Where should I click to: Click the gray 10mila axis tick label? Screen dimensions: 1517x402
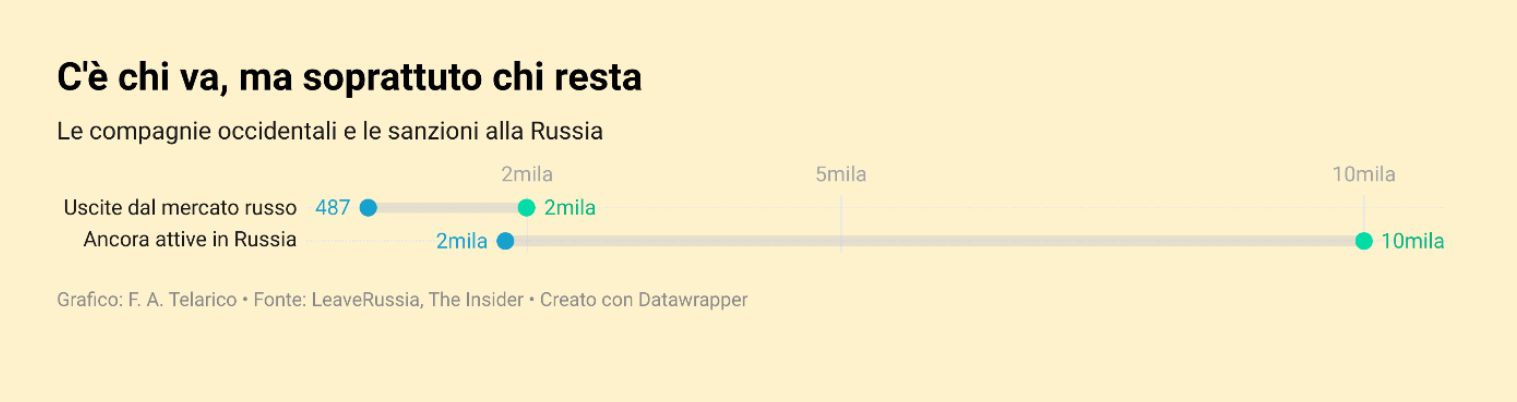point(1363,175)
